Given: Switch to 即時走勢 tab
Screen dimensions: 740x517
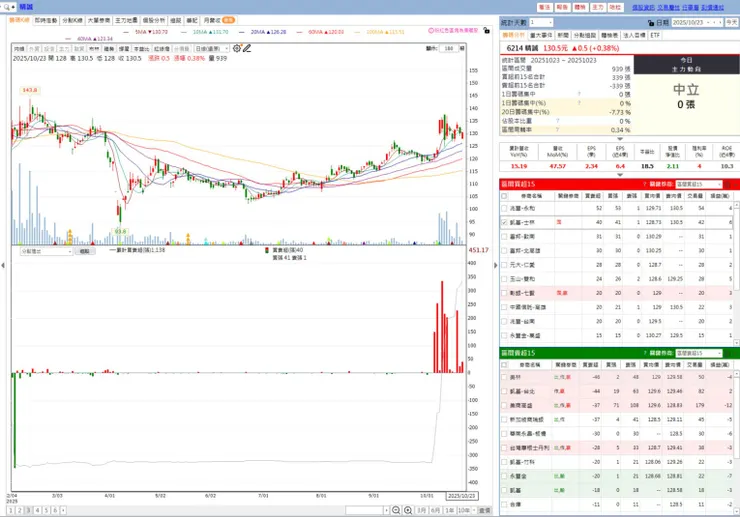Looking at the screenshot, I should pyautogui.click(x=46, y=20).
